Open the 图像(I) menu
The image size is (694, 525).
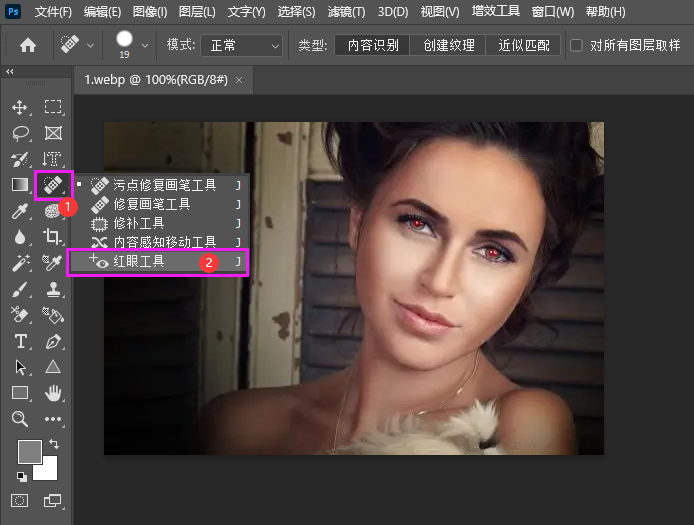150,12
